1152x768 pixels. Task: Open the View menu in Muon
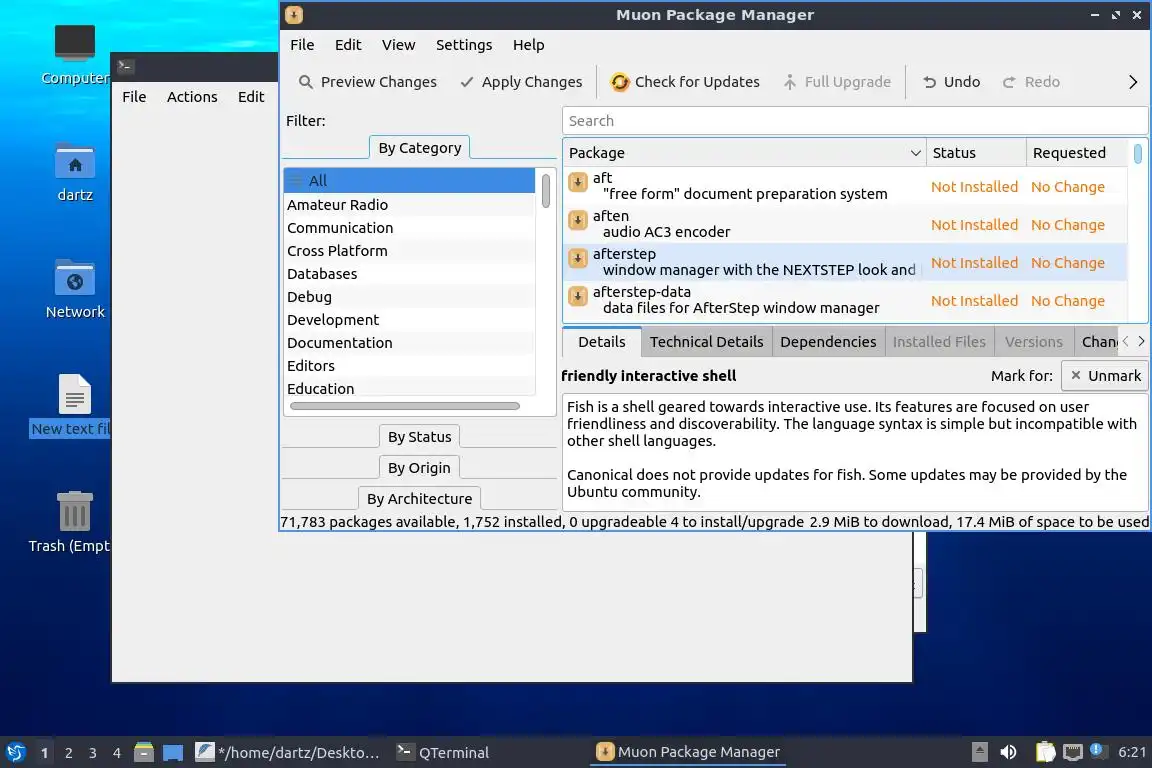point(398,45)
